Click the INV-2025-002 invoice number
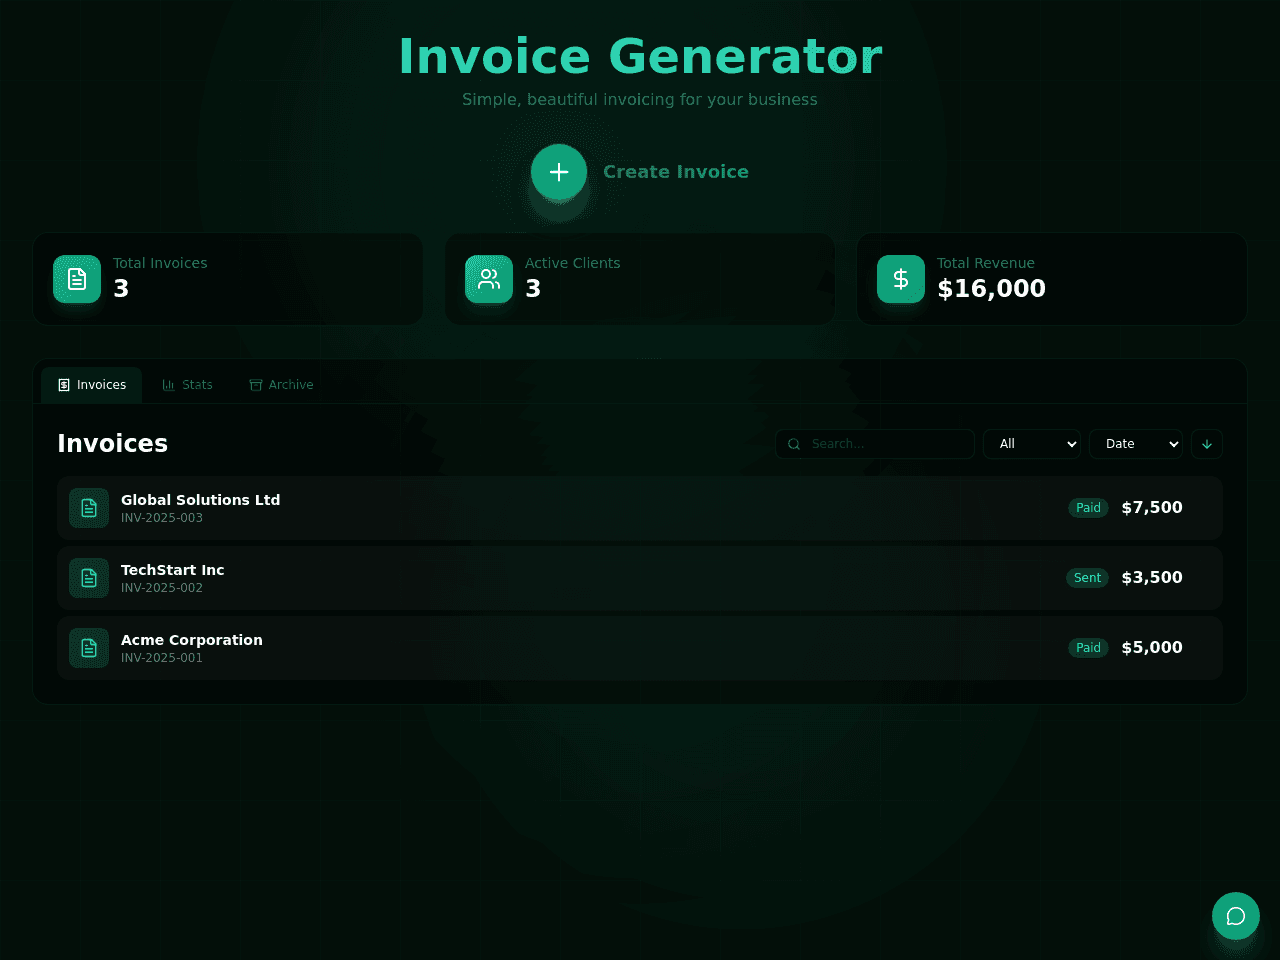1280x960 pixels. click(162, 588)
